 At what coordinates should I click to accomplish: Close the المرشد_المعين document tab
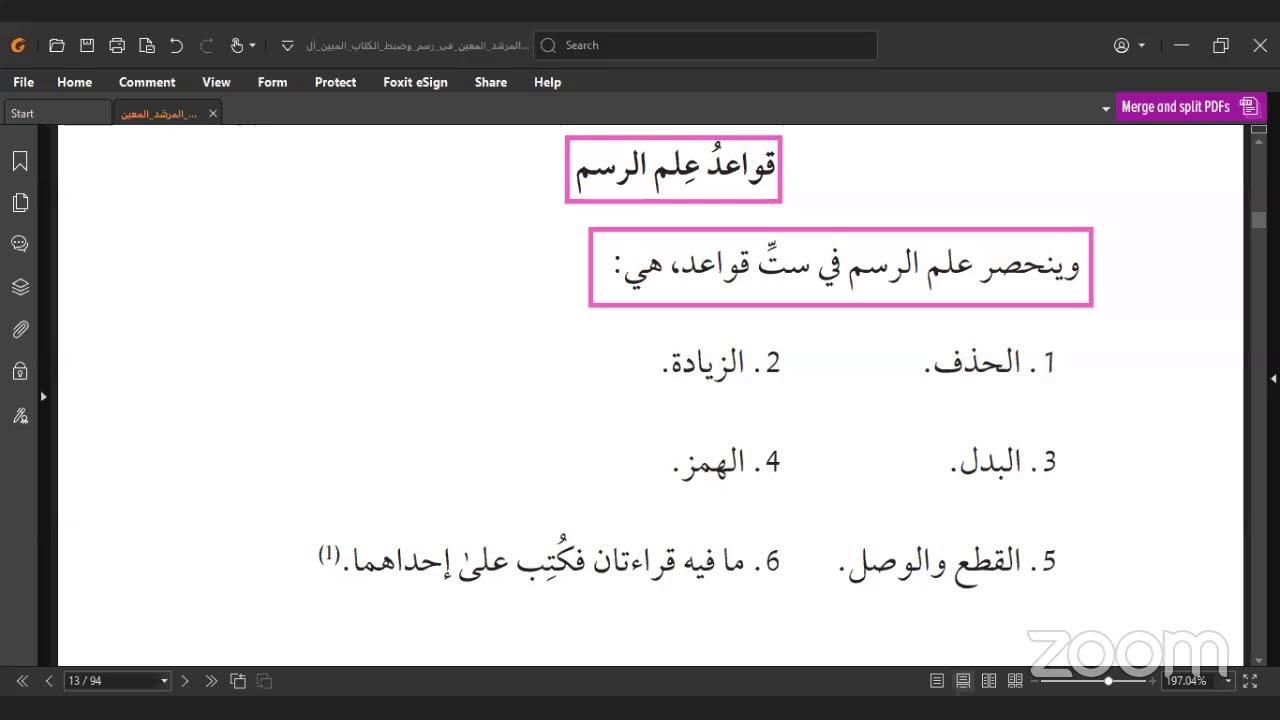212,114
